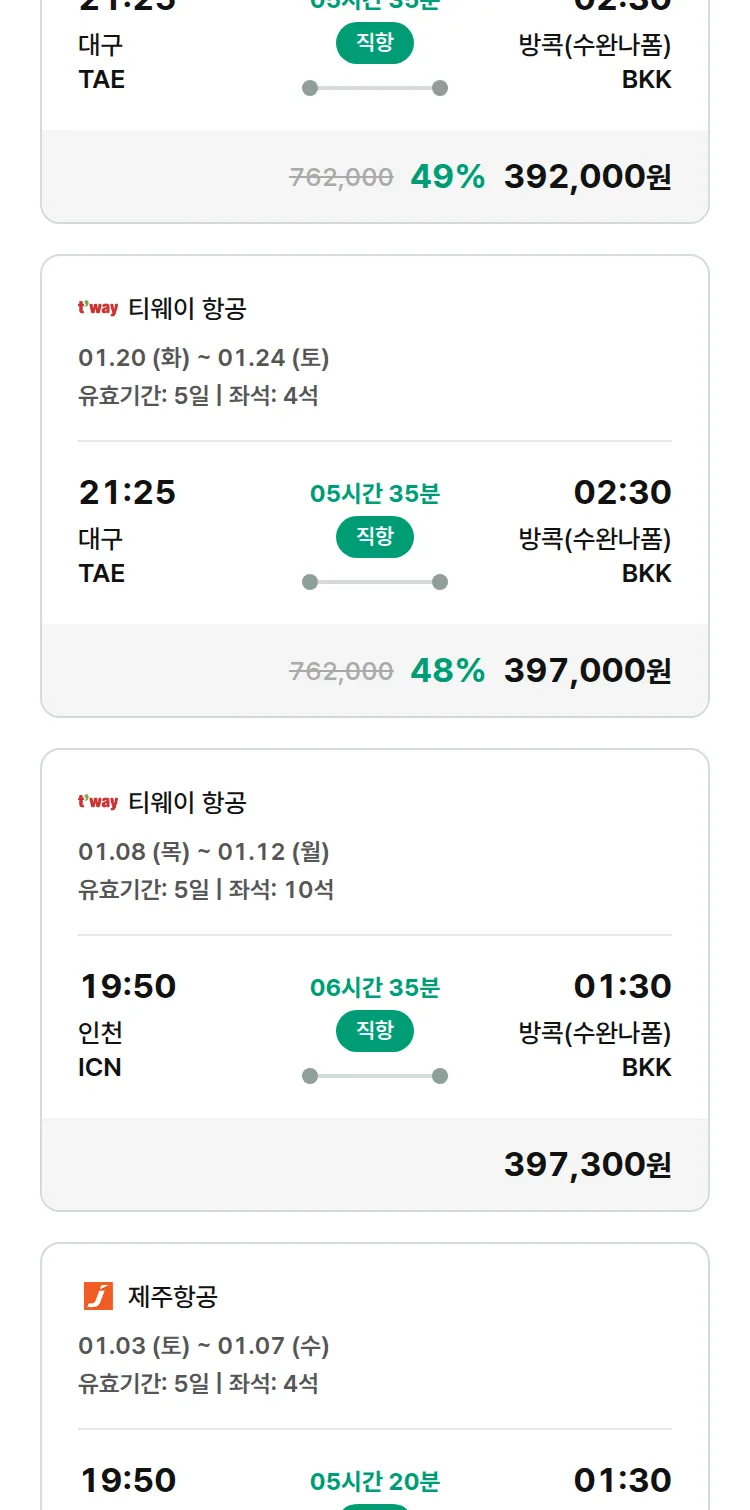Click the 제주항공 airline name
This screenshot has width=750, height=1510.
coord(173,1297)
